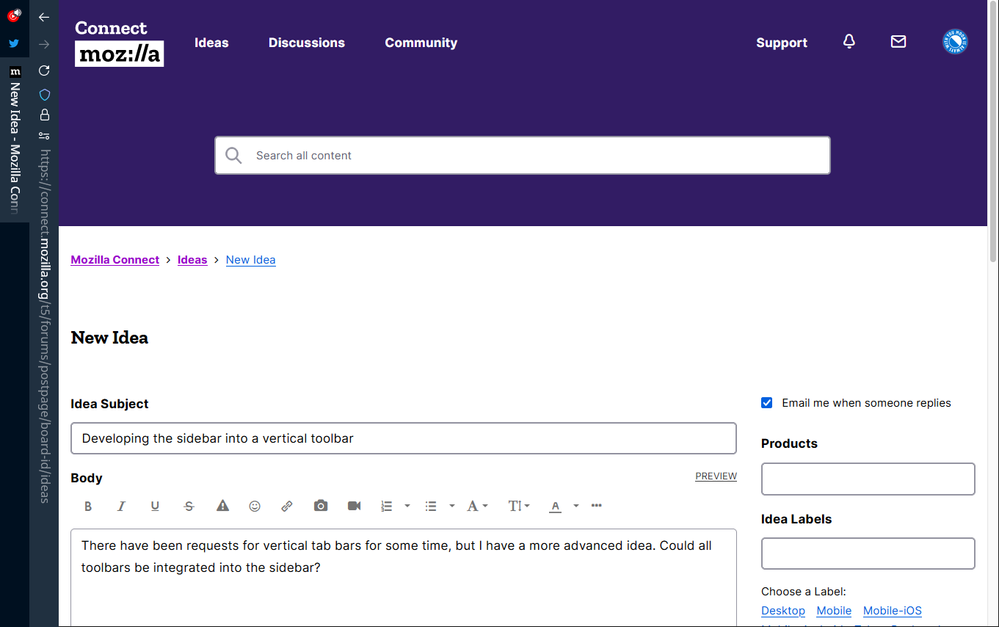
Task: Open the font size dropdown
Action: pyautogui.click(x=519, y=506)
